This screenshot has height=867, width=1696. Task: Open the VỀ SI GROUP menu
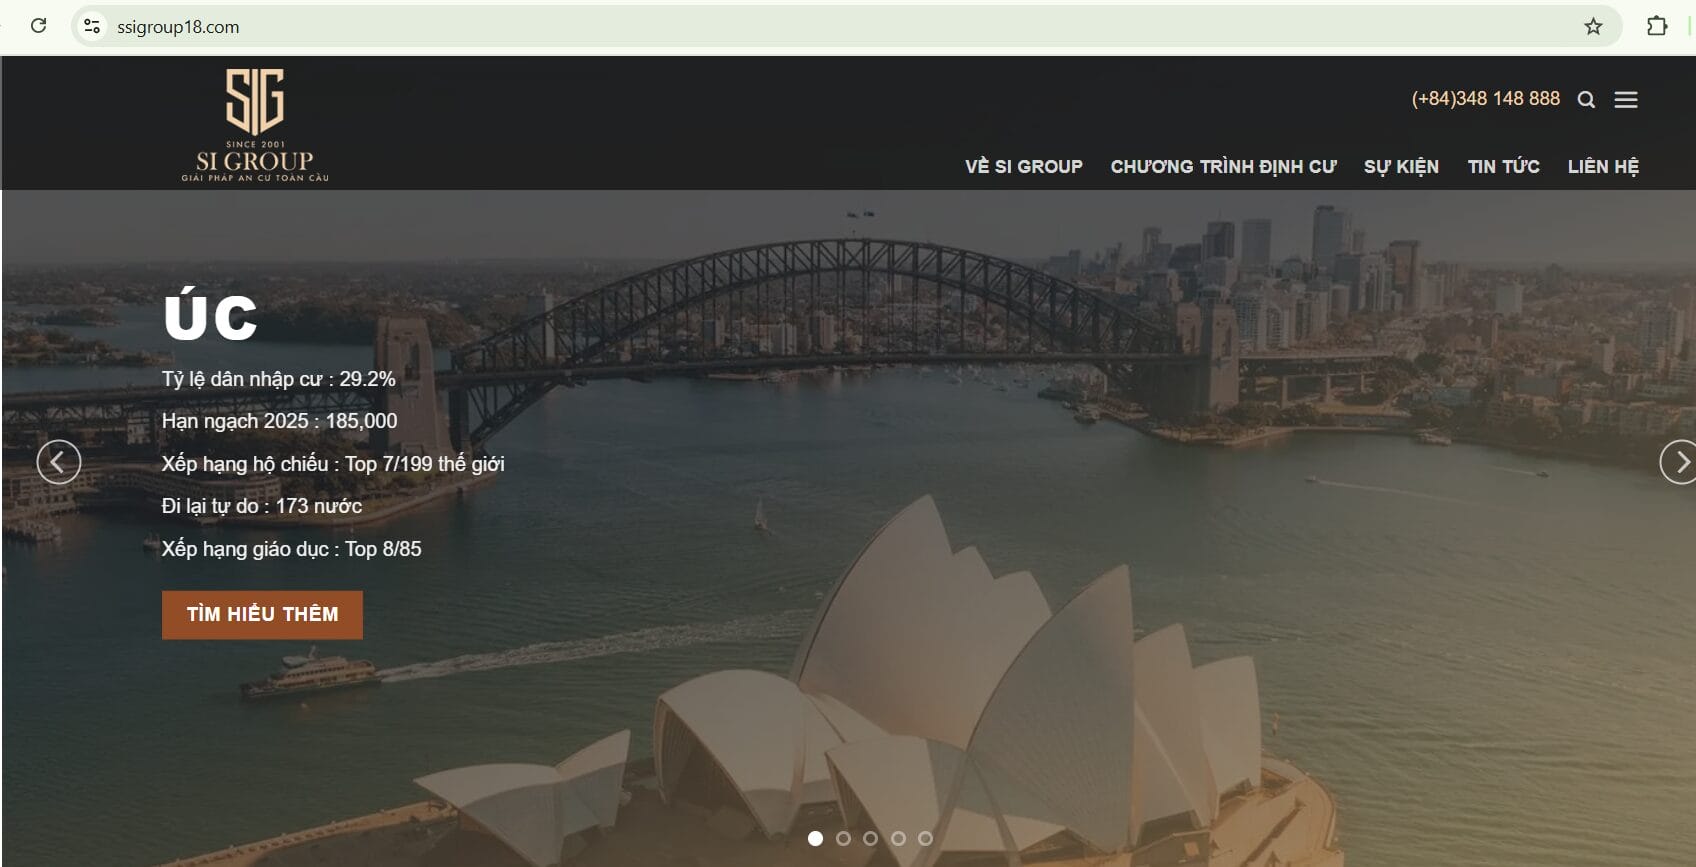[x=1024, y=166]
